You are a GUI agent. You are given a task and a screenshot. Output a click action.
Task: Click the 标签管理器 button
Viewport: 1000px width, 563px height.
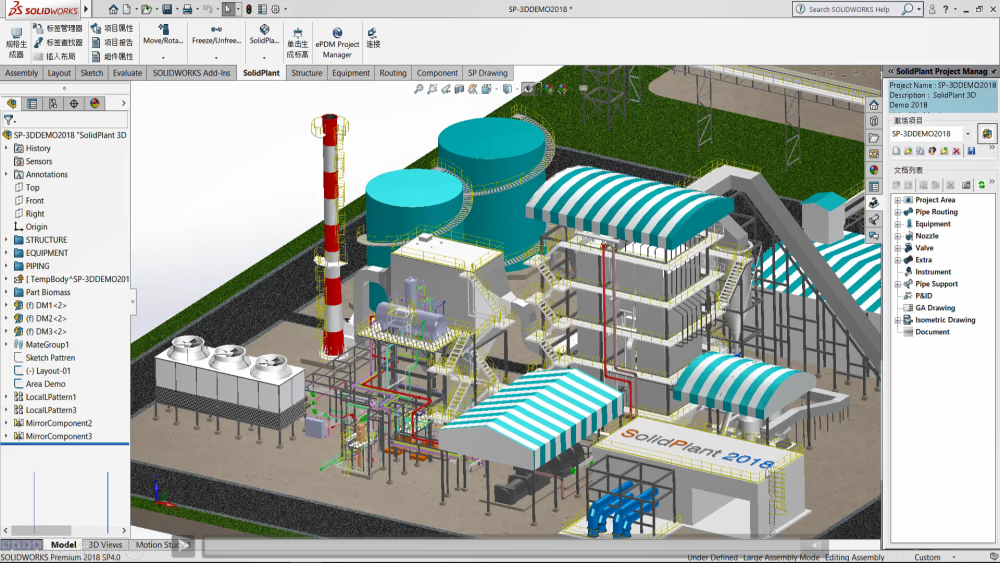point(58,29)
